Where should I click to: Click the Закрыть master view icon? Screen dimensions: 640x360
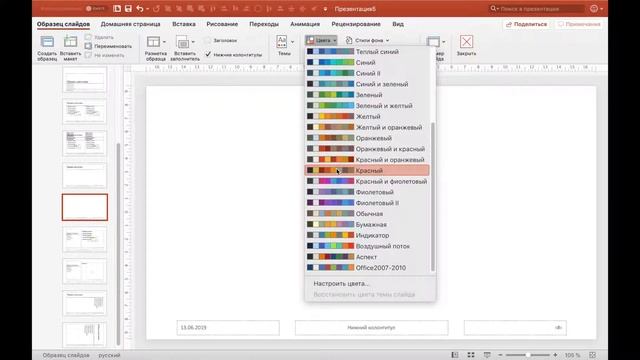pyautogui.click(x=466, y=42)
